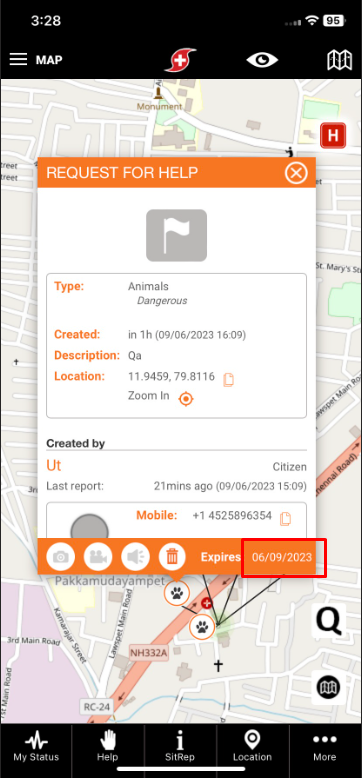Tap the Wi-Fi icon in status bar

click(311, 20)
